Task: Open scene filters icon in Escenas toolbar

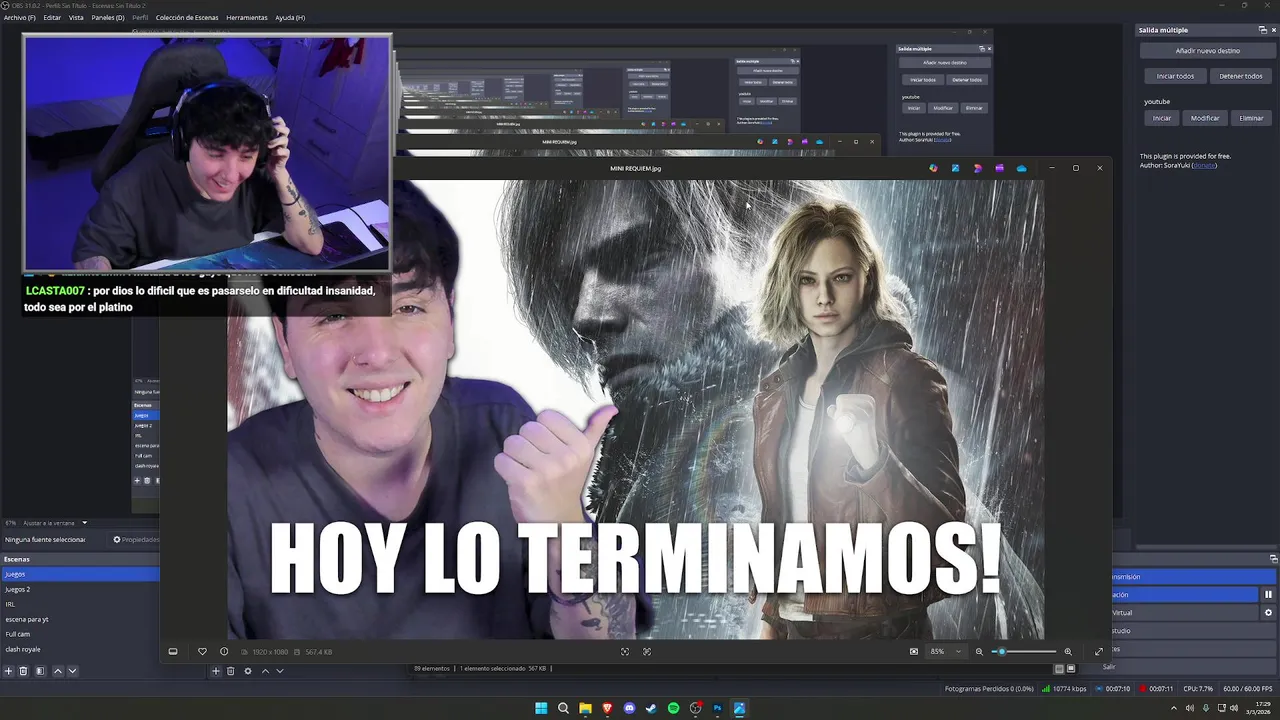Action: (x=40, y=671)
